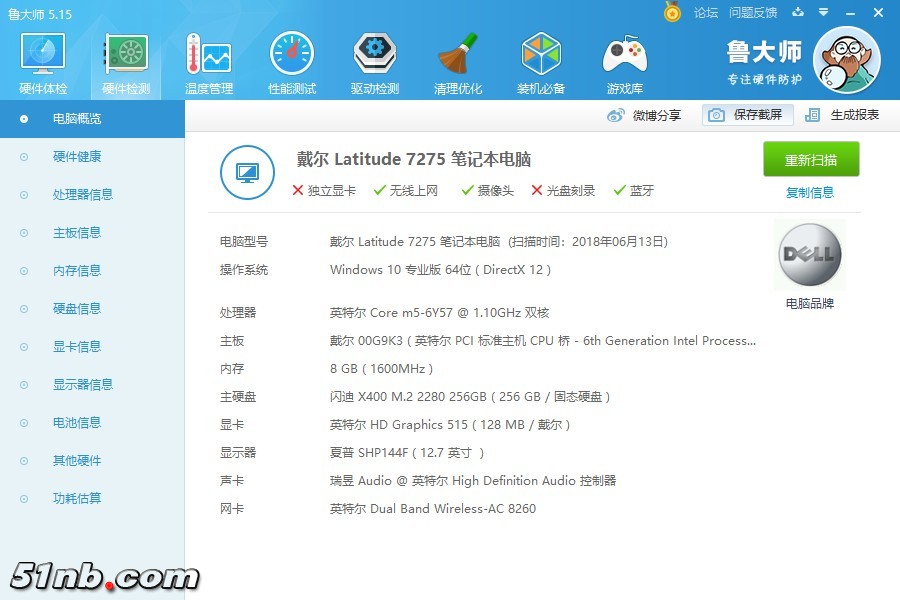Copy hardware details via 复制信息 link
Screen dimensions: 900x600
(810, 192)
